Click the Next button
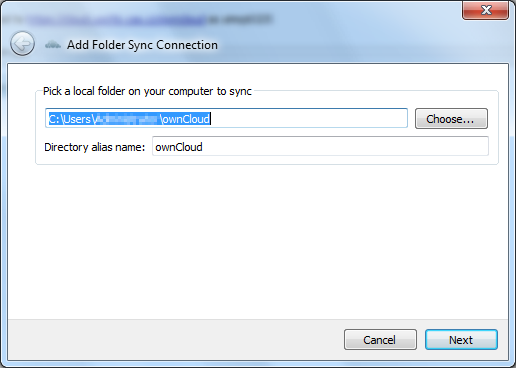 pyautogui.click(x=461, y=340)
